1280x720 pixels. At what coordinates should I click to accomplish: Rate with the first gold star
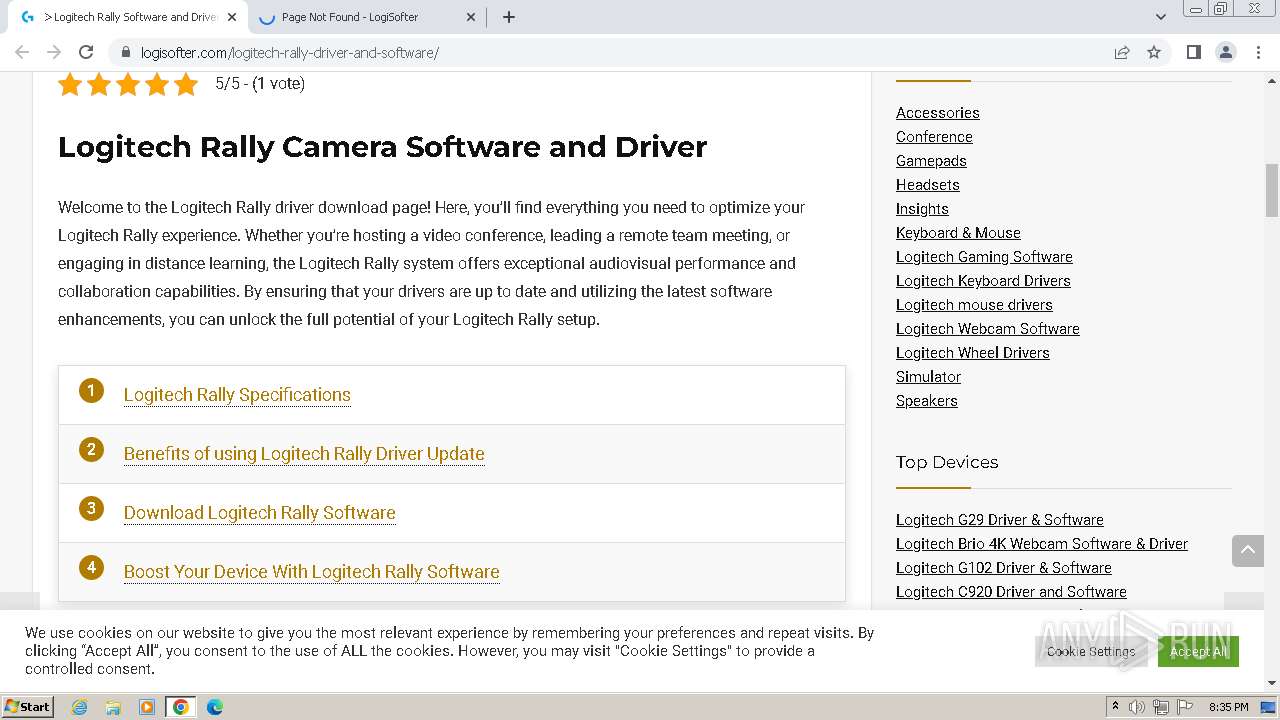(x=70, y=84)
